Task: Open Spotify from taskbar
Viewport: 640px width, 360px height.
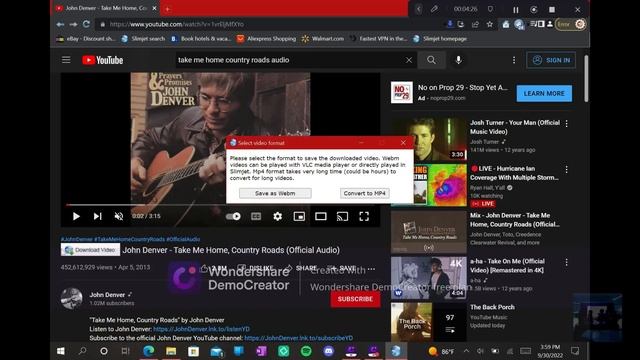Action: point(306,351)
